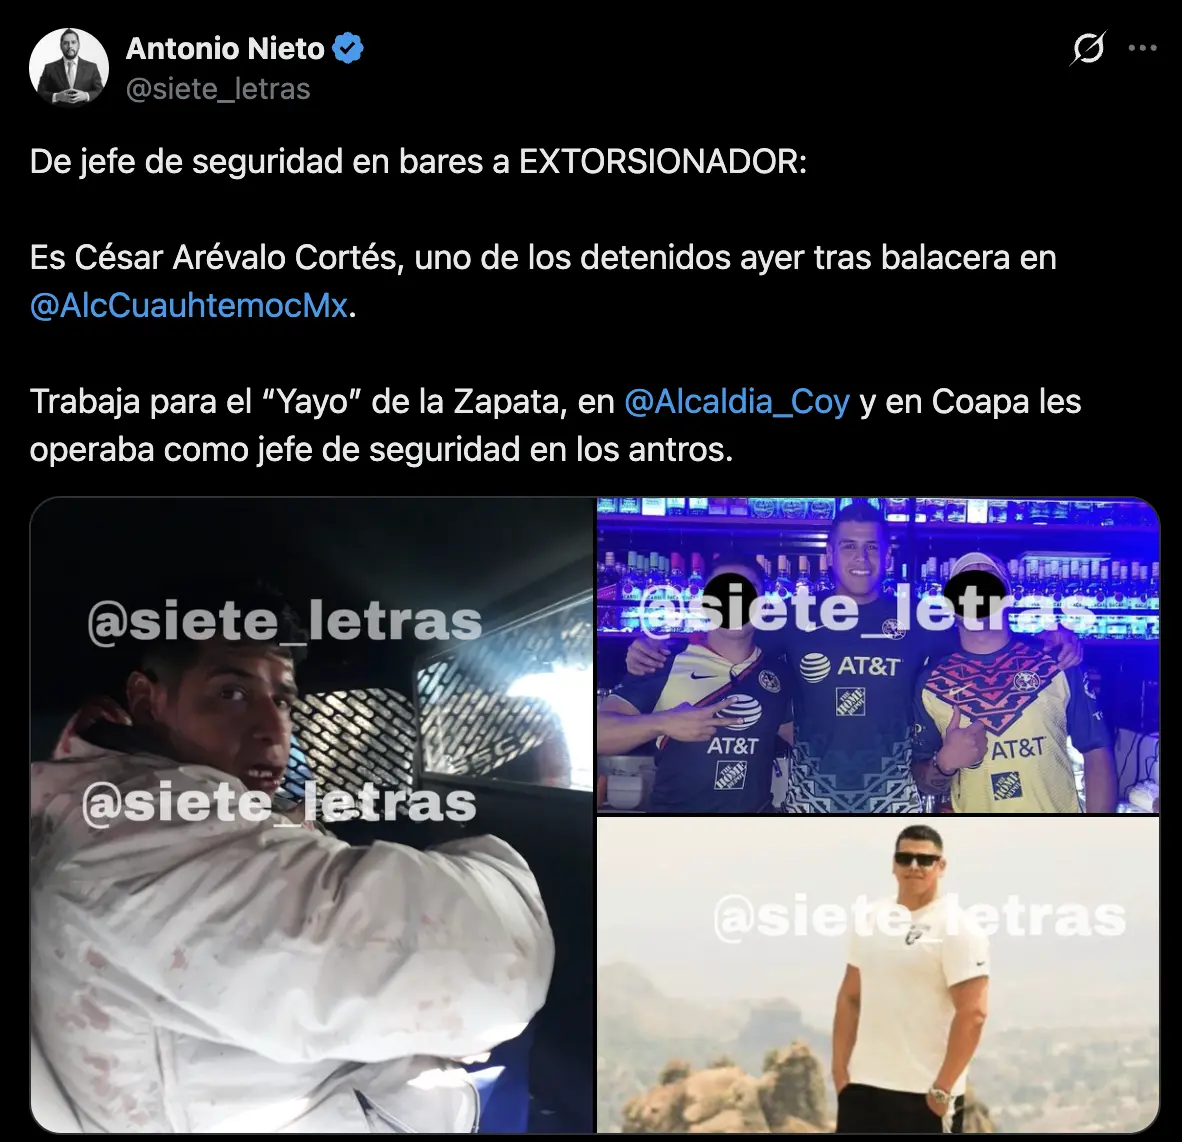Click the blue verified badge

[x=348, y=48]
